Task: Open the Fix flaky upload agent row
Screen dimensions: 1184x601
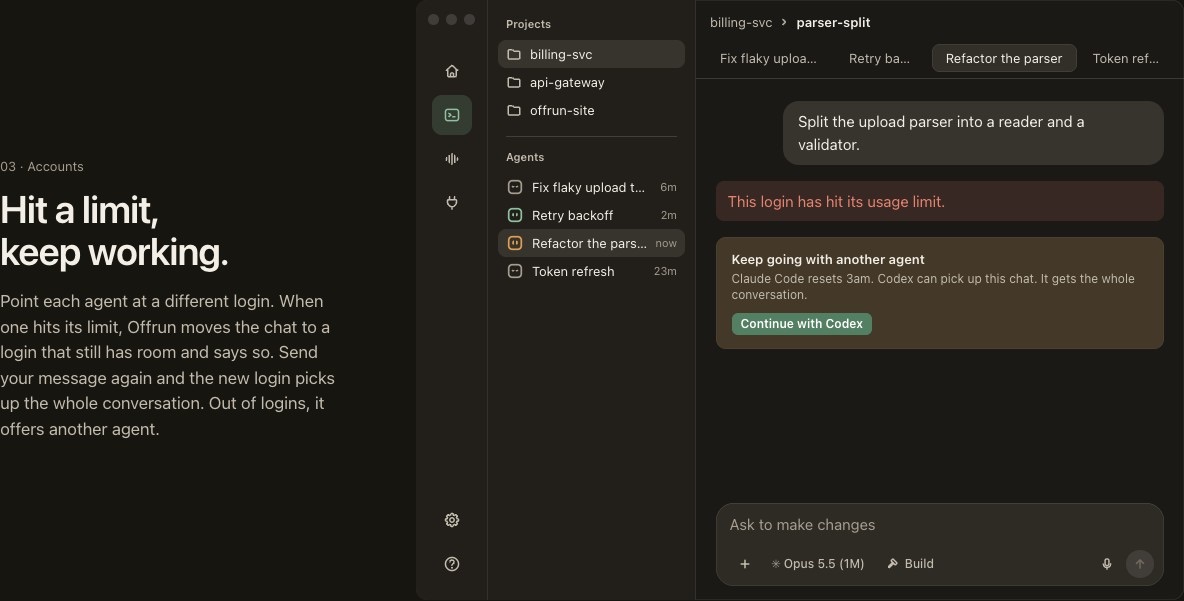Action: point(591,187)
